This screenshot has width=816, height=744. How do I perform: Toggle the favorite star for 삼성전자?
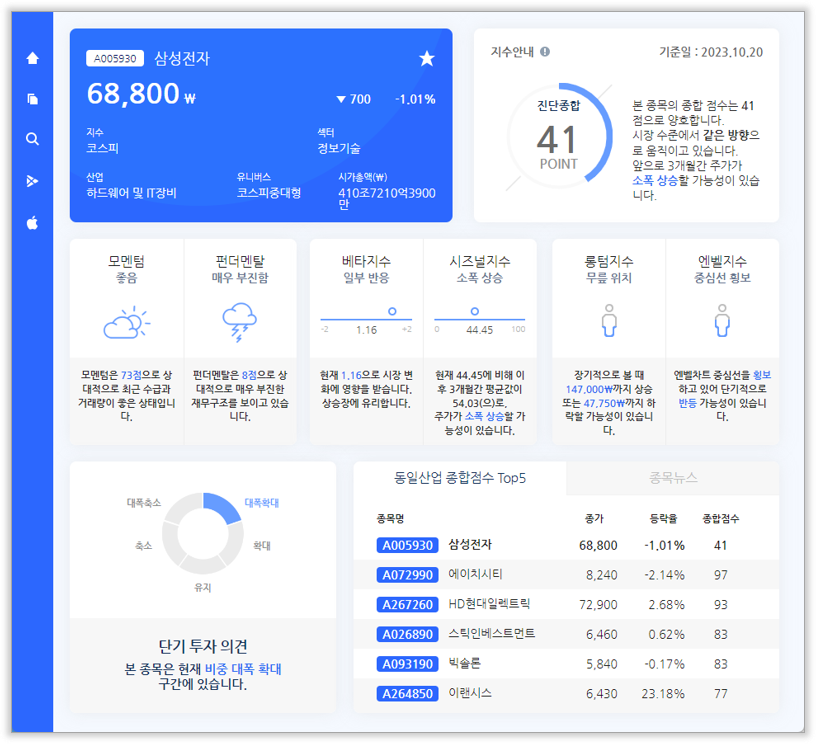(427, 59)
